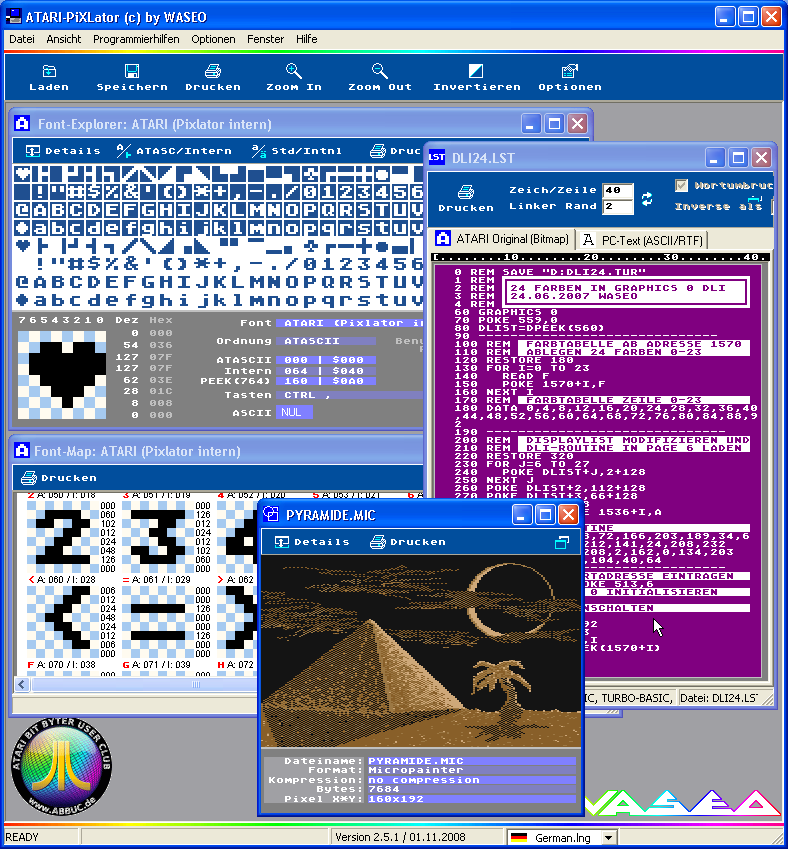
Task: Click the Font name field value
Action: point(349,323)
